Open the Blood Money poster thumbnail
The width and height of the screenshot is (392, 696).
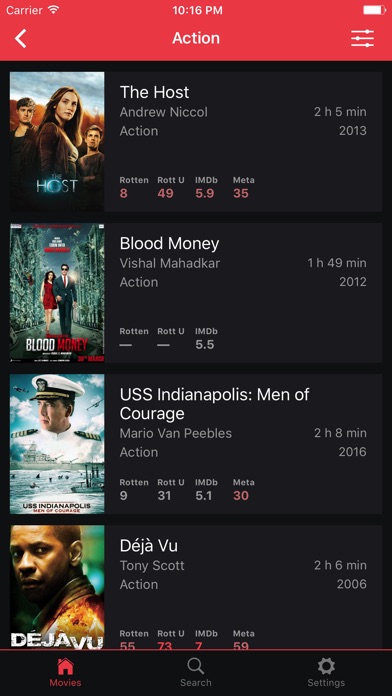click(57, 293)
